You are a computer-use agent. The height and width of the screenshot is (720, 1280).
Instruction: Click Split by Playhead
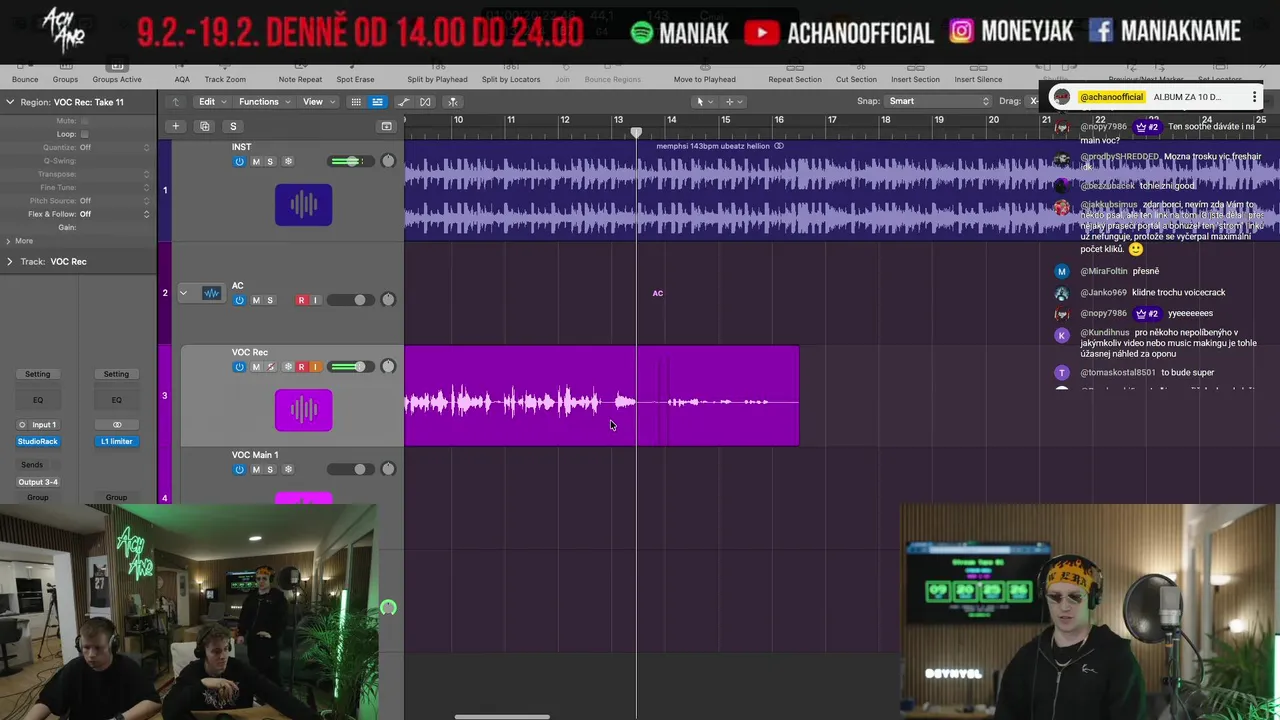coord(437,79)
